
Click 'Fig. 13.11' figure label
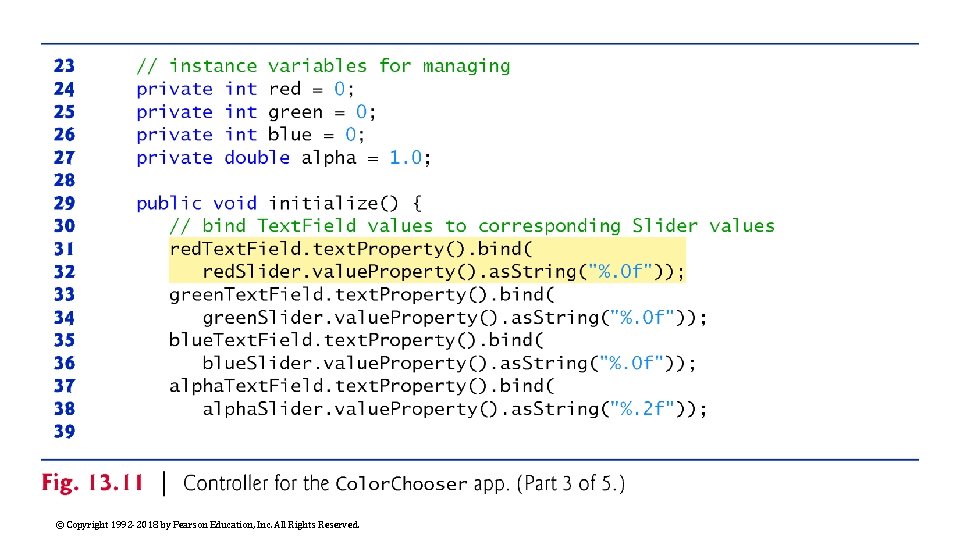tap(92, 482)
